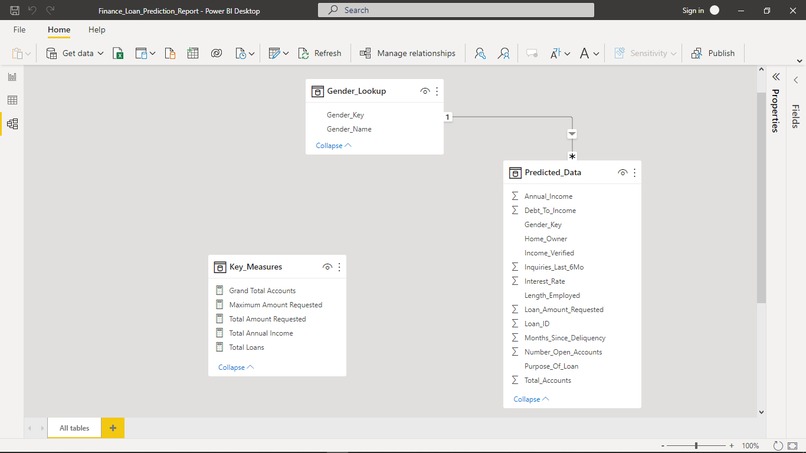
Task: Click the Paste clipboard icon
Action: point(17,53)
